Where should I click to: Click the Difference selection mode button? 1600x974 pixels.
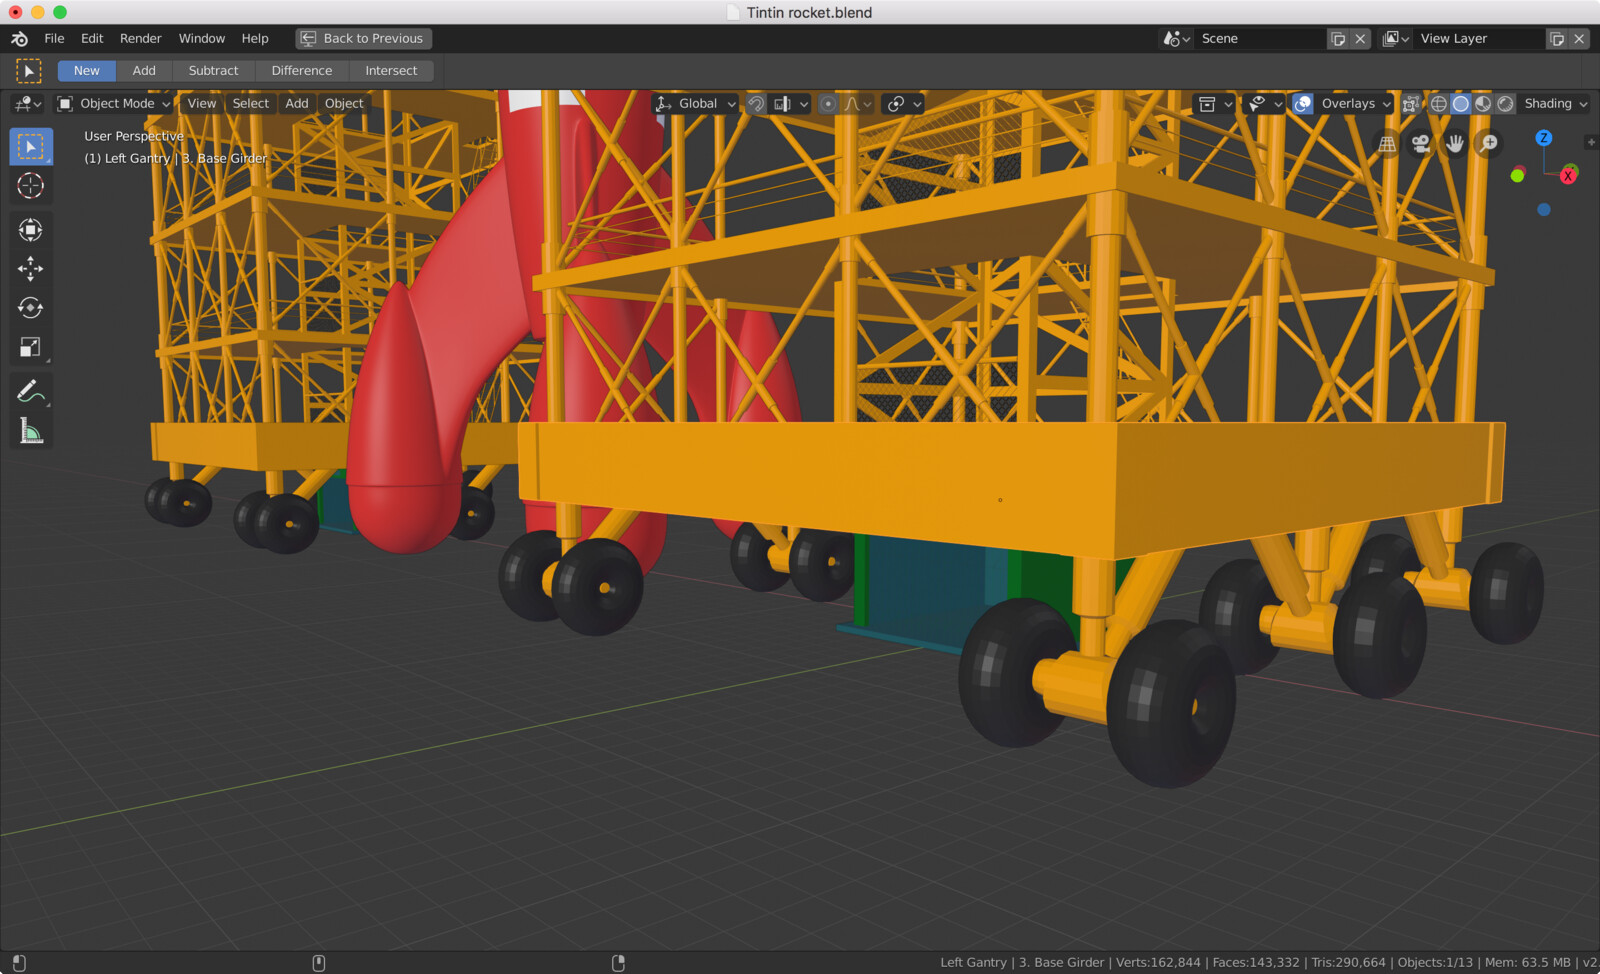click(301, 70)
